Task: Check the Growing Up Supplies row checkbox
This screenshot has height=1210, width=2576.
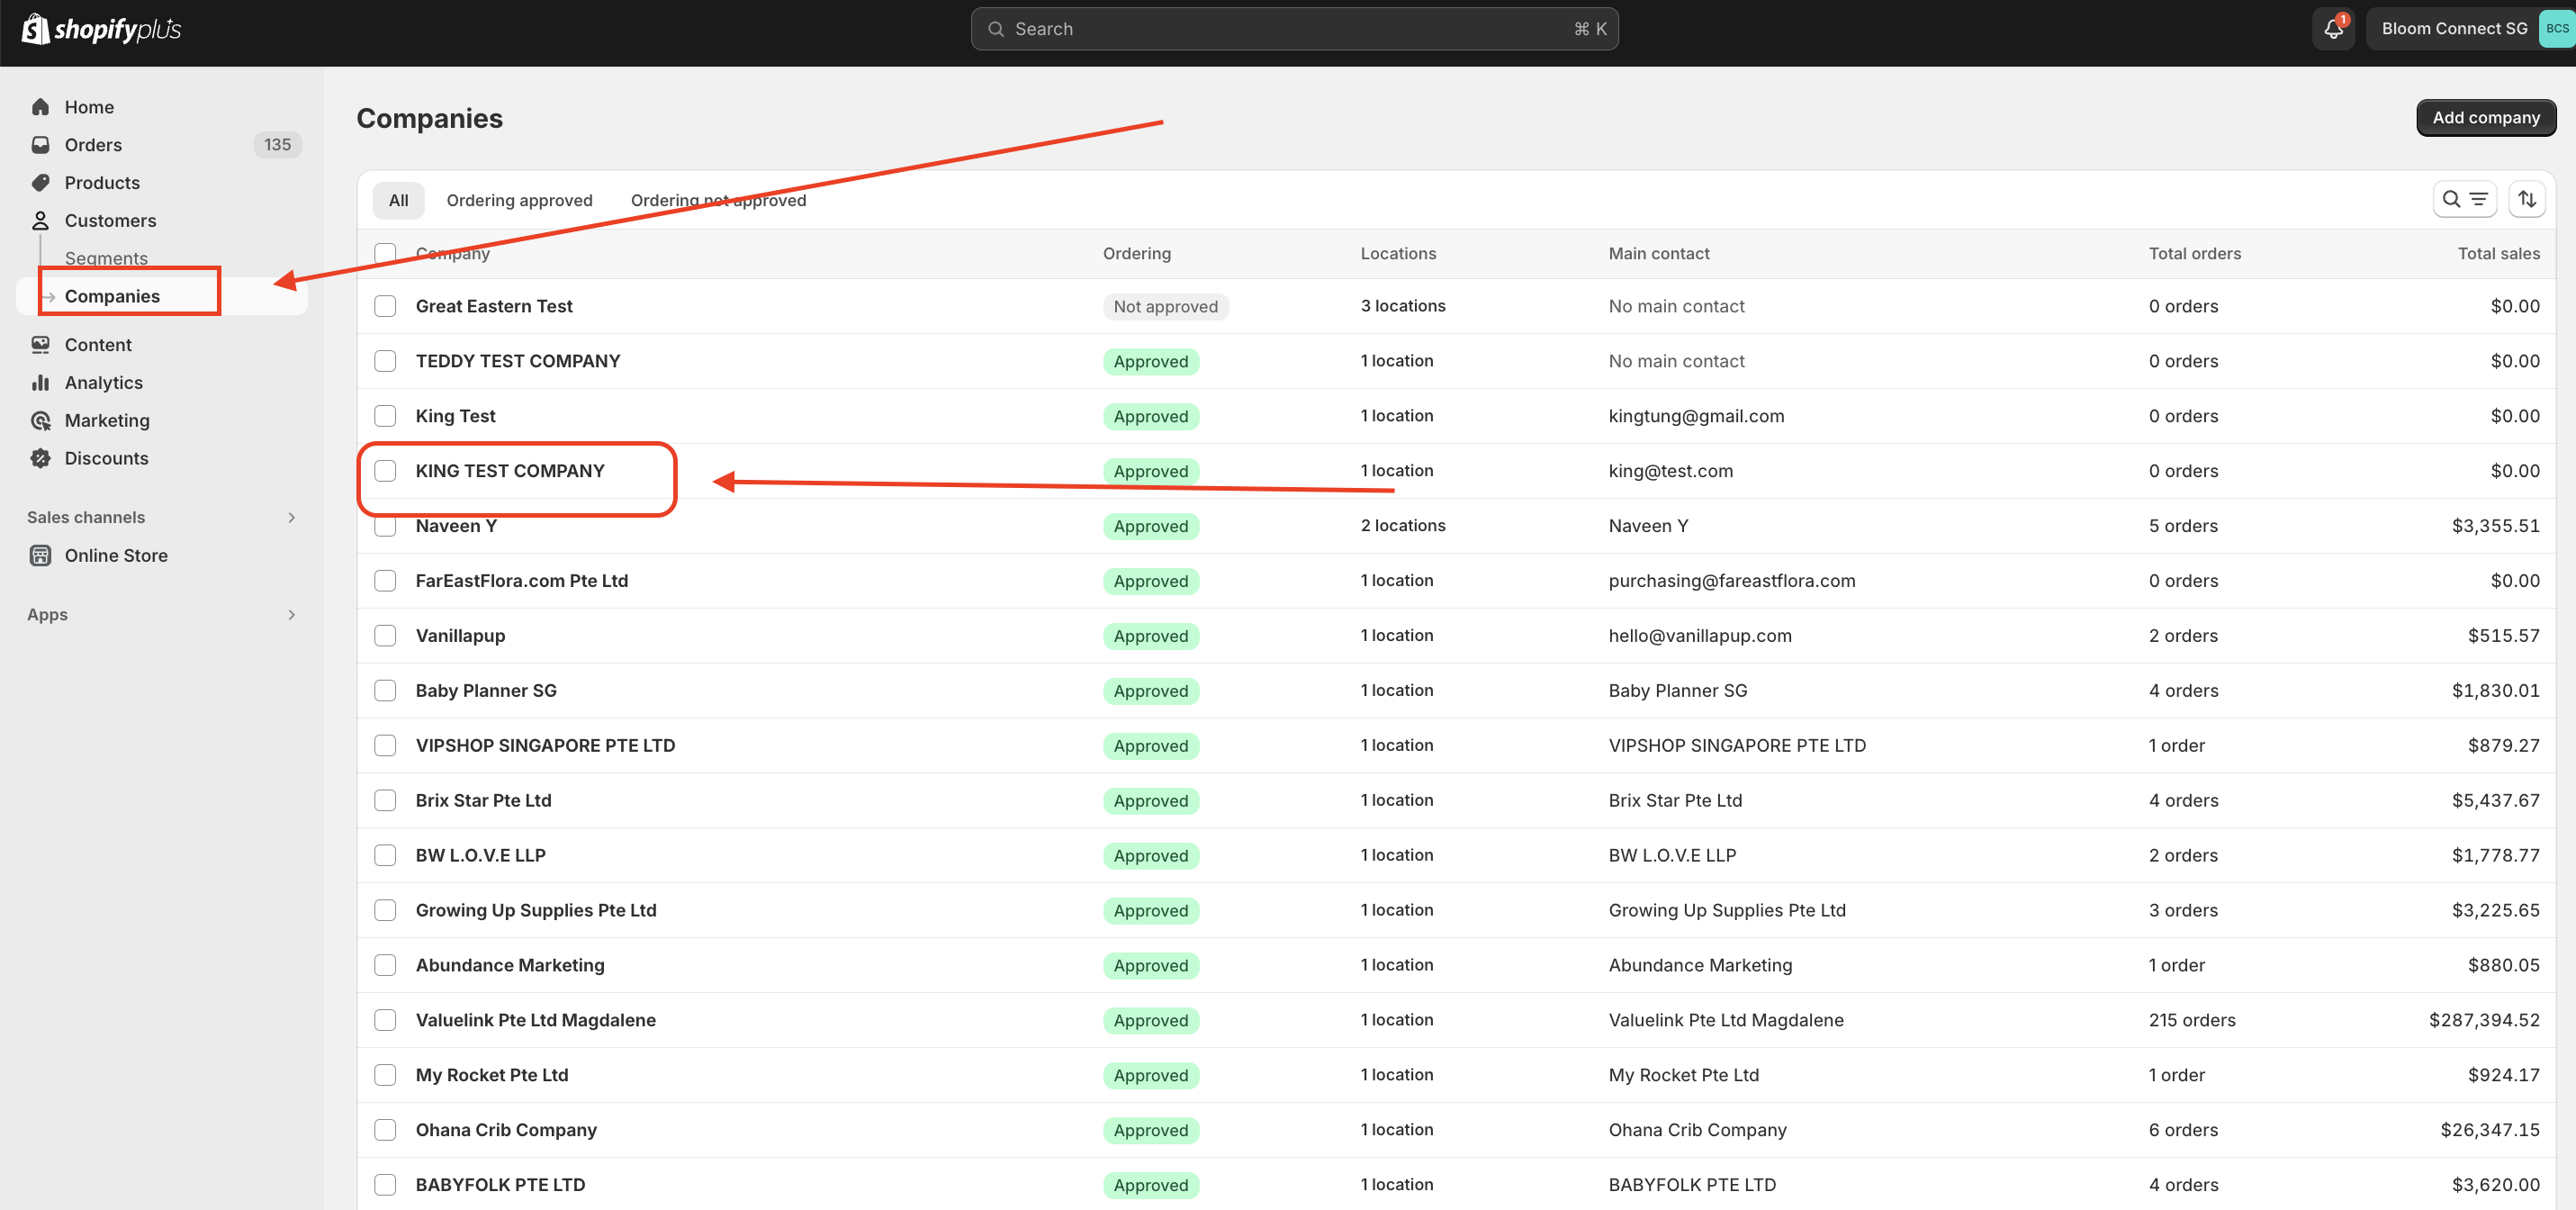Action: click(x=385, y=911)
